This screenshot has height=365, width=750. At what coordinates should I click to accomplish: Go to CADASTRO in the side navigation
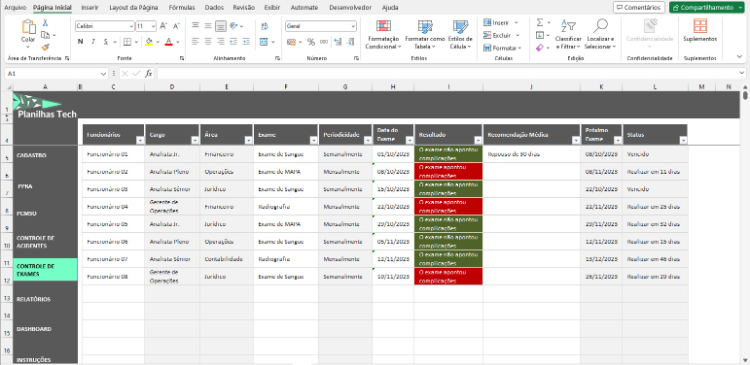(x=31, y=155)
